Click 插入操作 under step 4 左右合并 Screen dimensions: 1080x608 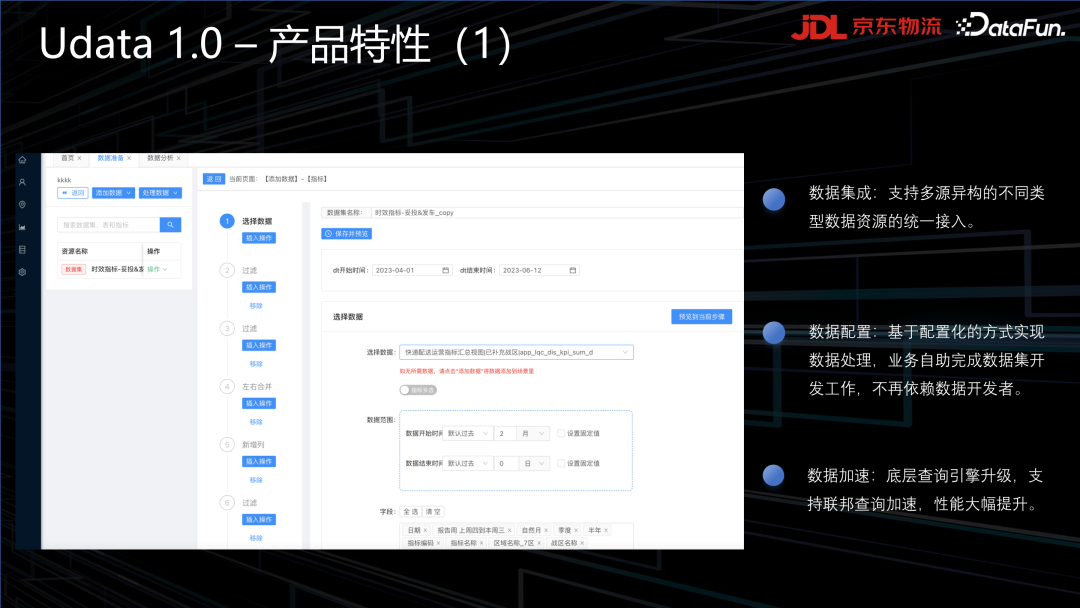[259, 403]
